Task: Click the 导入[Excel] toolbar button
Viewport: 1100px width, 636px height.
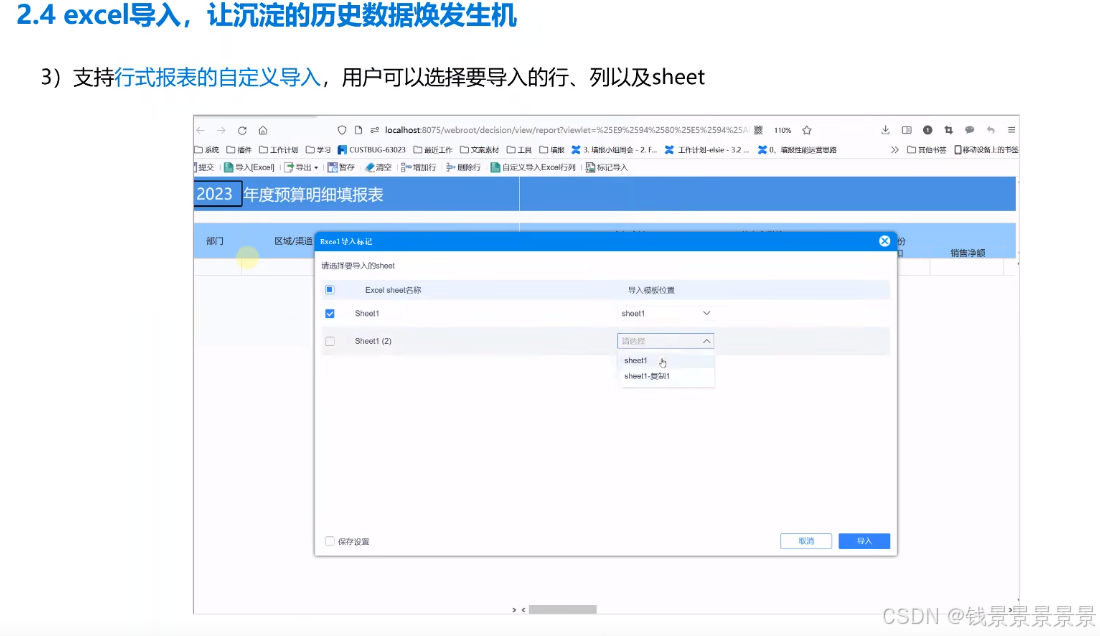Action: click(249, 168)
